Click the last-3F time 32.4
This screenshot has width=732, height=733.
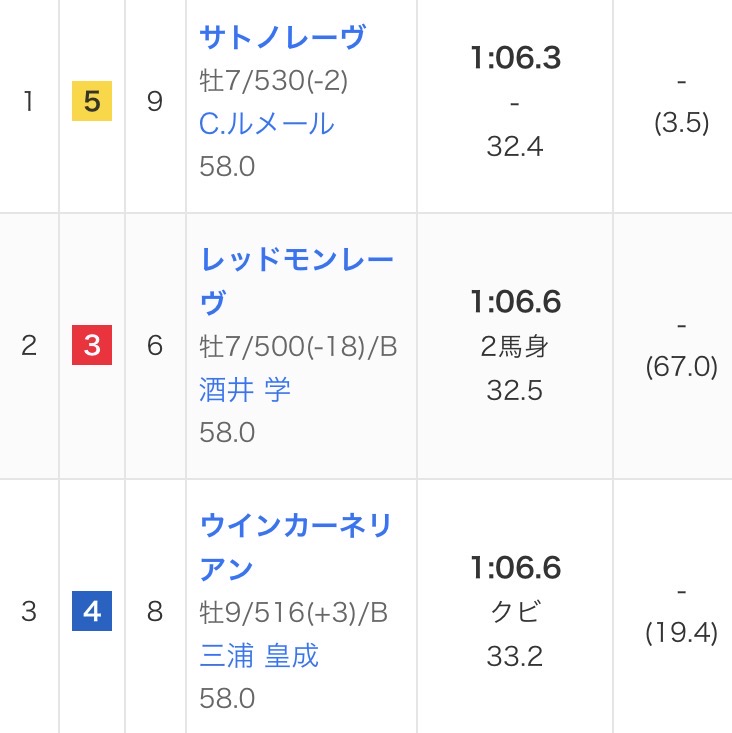click(515, 146)
